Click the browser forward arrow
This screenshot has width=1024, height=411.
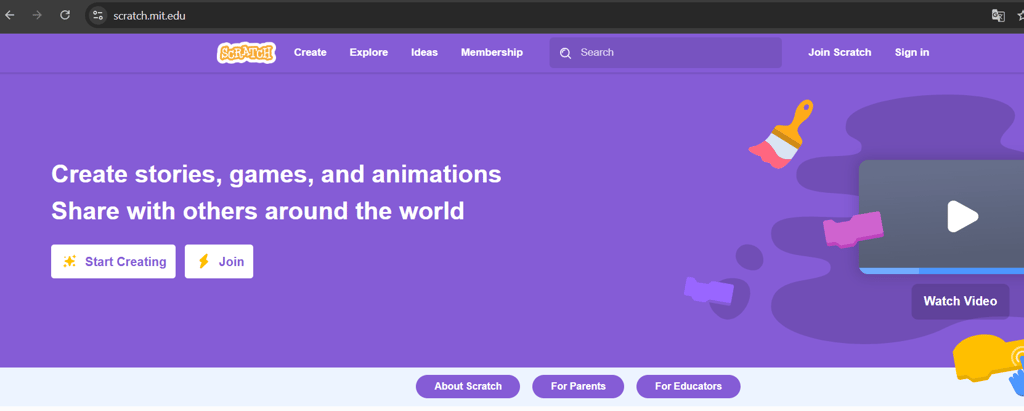(37, 15)
